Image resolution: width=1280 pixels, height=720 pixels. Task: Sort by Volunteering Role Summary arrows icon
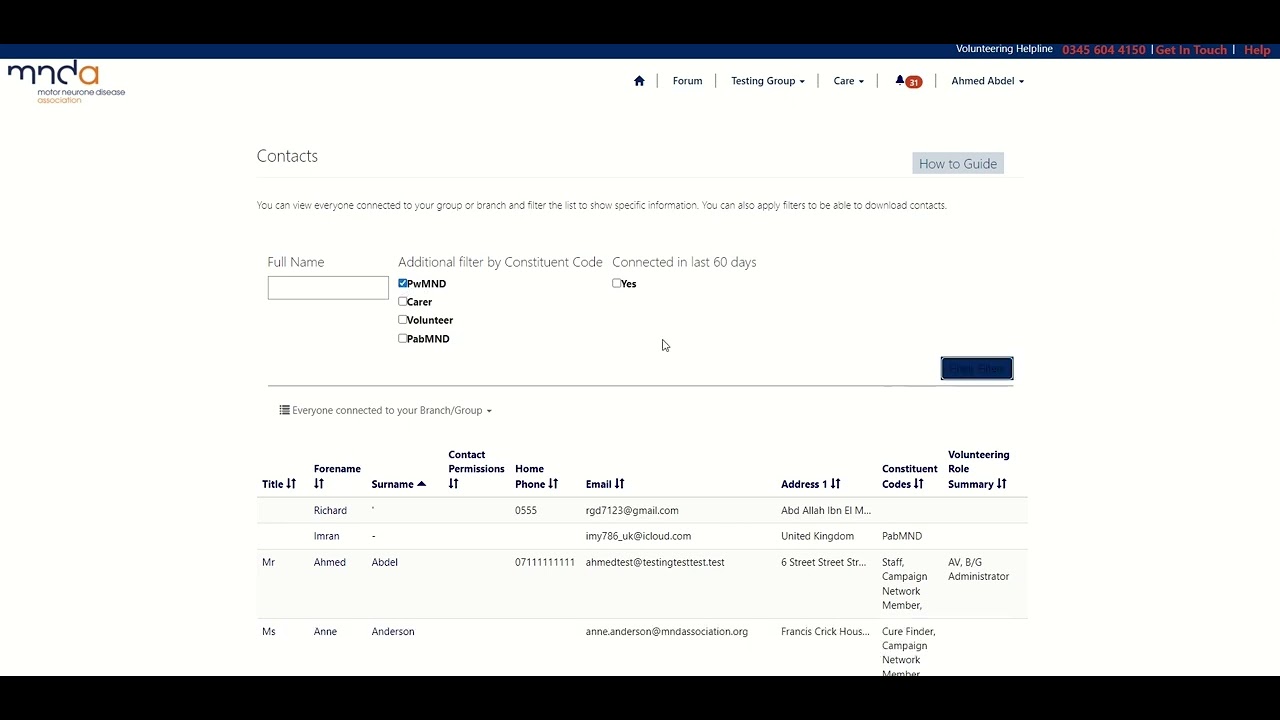tap(1001, 484)
